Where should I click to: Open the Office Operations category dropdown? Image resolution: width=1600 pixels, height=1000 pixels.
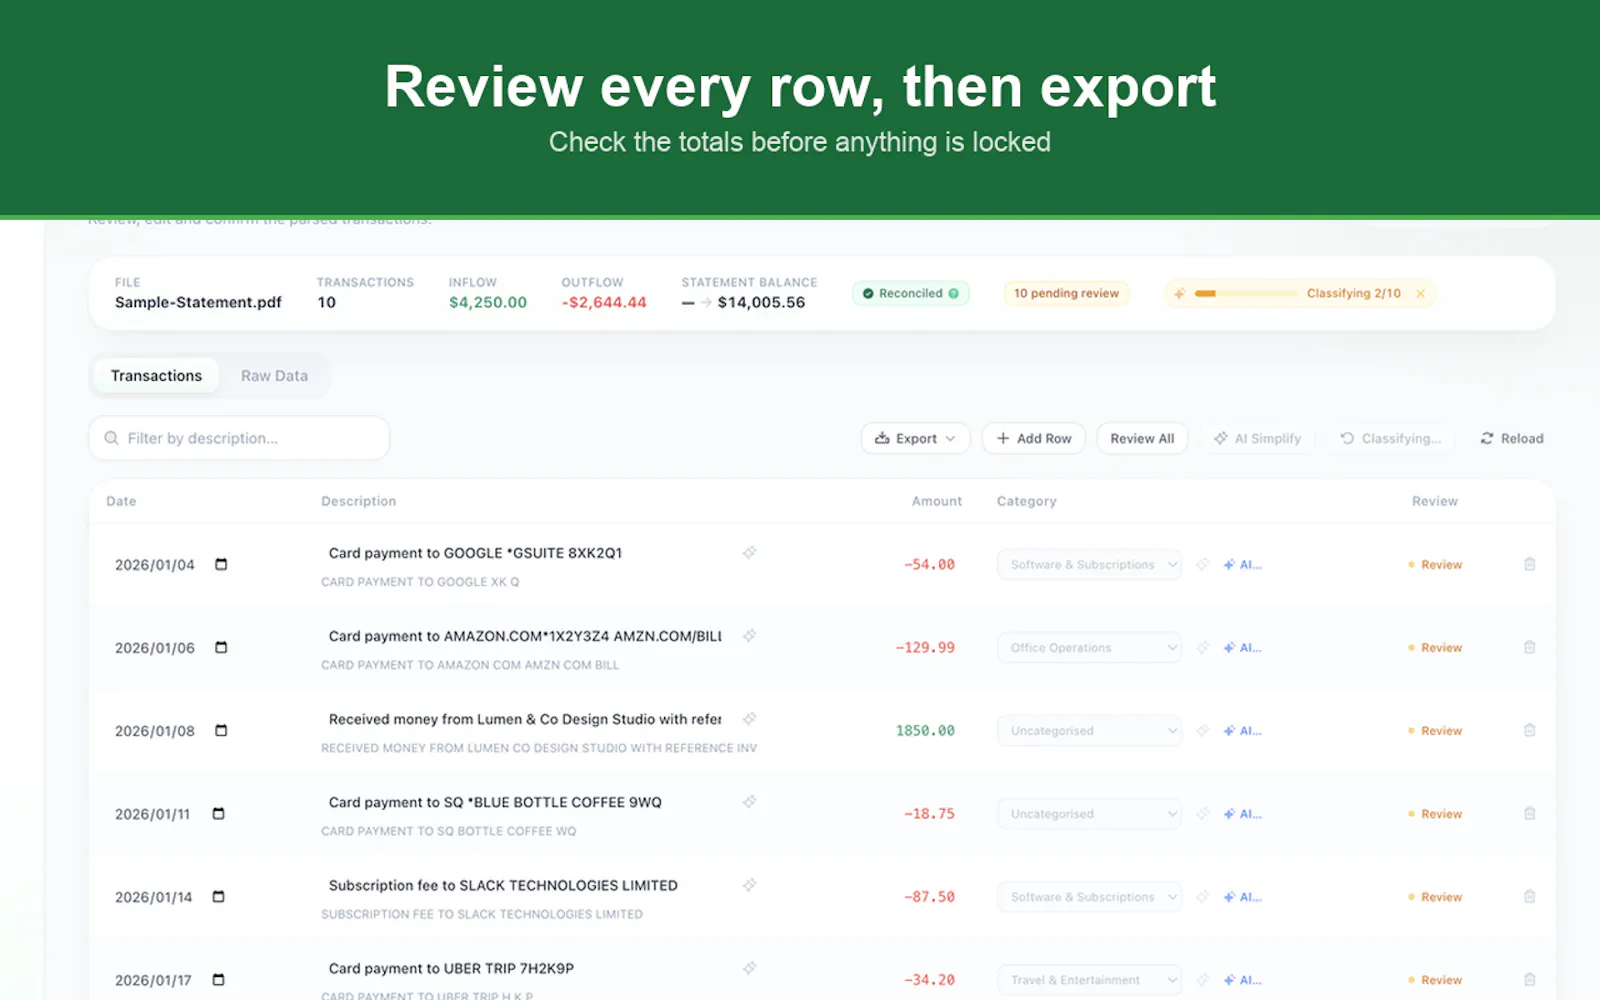click(x=1089, y=648)
